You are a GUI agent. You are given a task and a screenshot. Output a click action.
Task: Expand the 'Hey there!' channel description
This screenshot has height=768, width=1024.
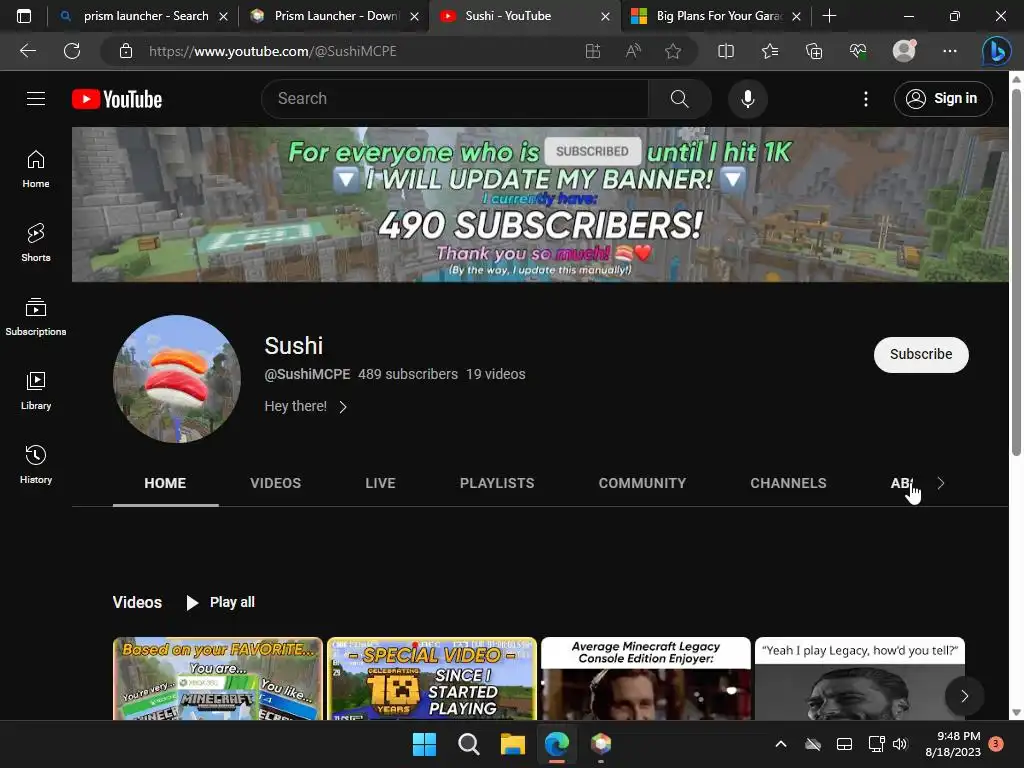(306, 406)
